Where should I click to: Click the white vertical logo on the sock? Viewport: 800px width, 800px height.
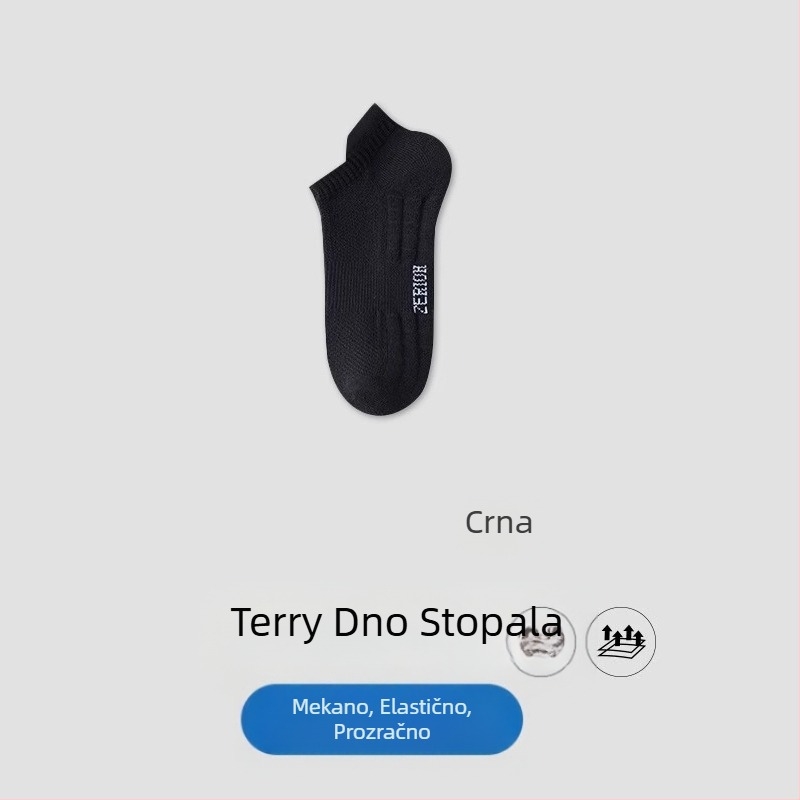click(x=420, y=289)
